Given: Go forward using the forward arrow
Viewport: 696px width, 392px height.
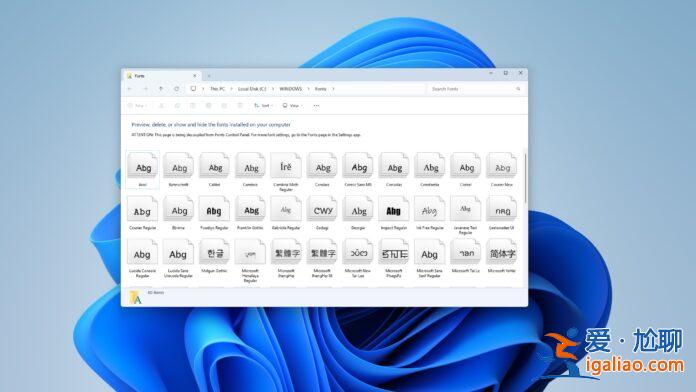Looking at the screenshot, I should (145, 89).
